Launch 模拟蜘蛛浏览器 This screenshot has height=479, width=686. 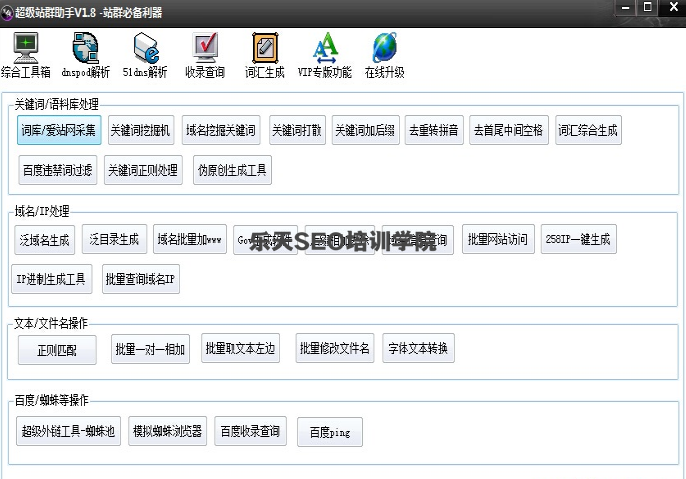(168, 431)
